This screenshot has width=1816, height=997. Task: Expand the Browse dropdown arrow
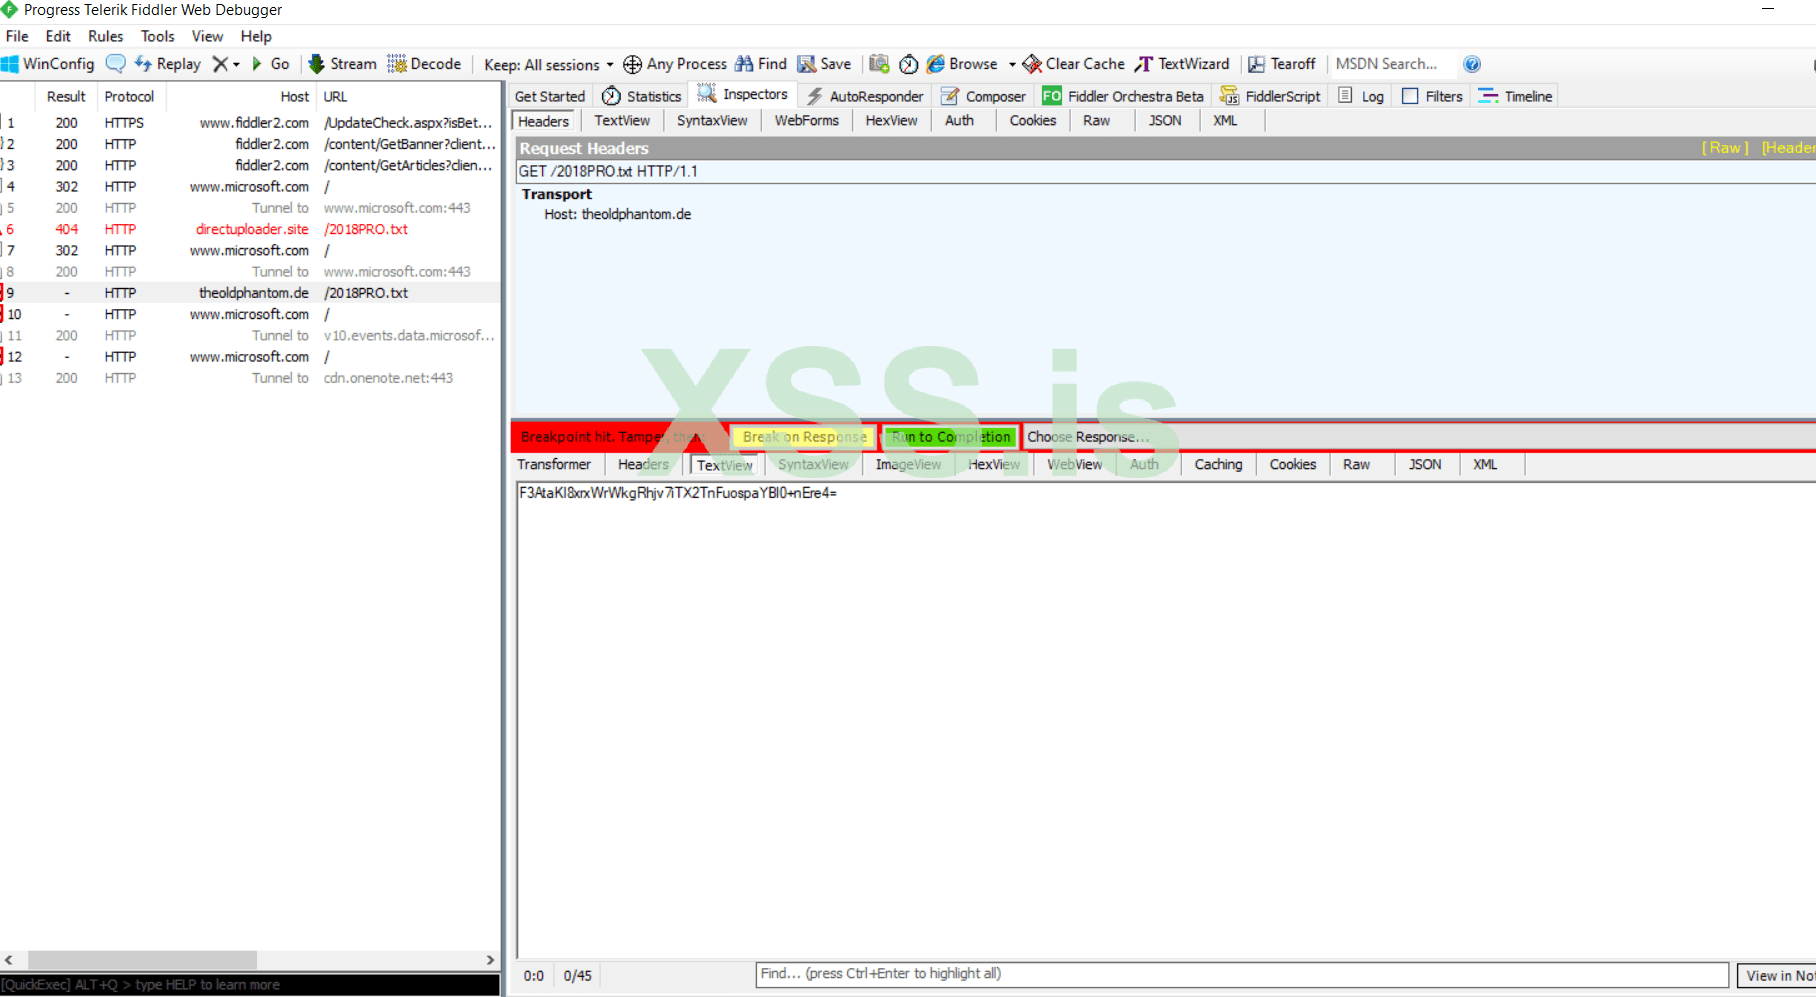point(1012,64)
